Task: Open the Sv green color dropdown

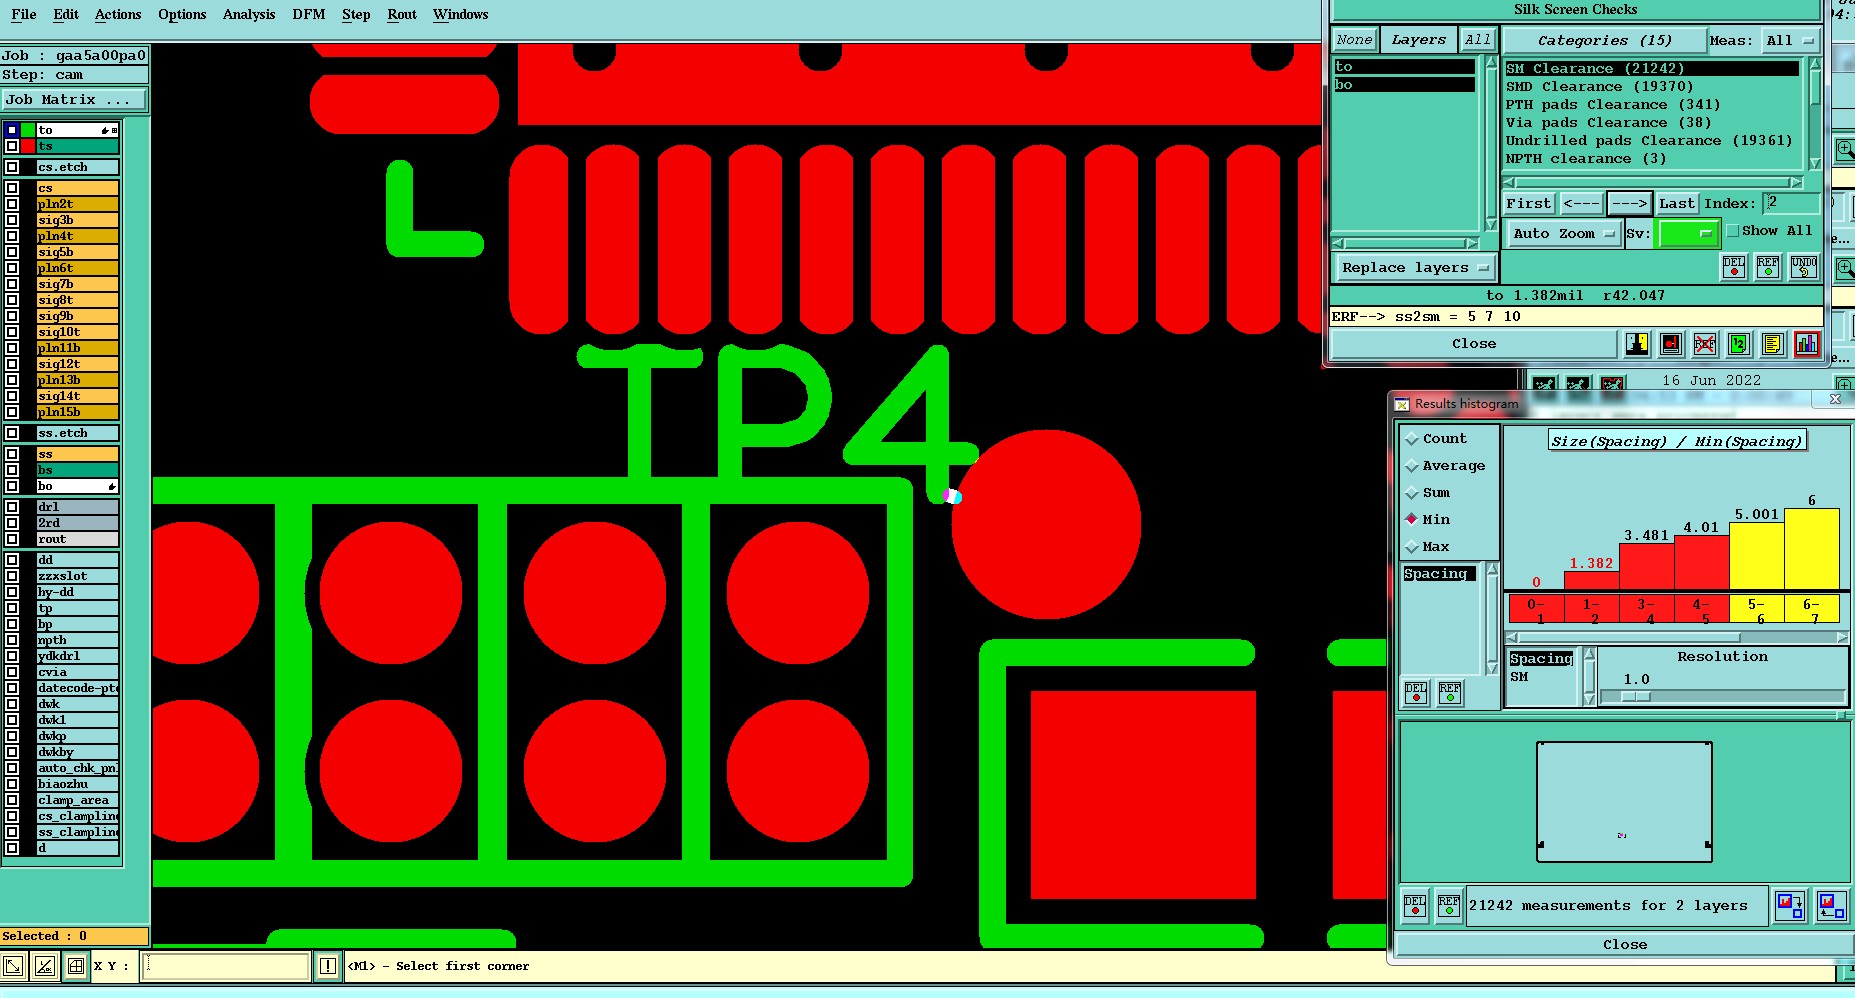Action: click(x=1687, y=234)
